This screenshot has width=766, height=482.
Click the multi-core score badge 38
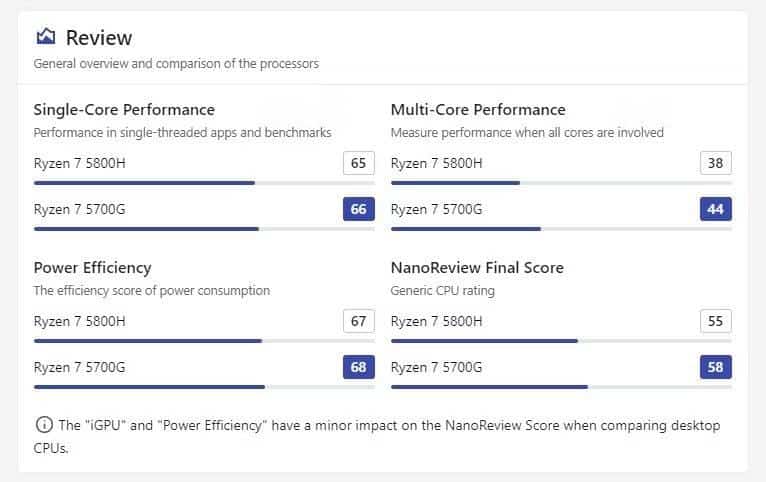[x=715, y=163]
